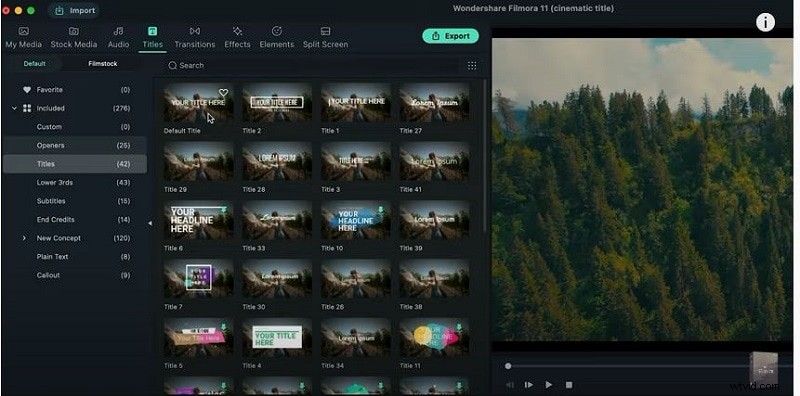Play the preview video
Viewport: 800px width, 396px height.
click(x=548, y=385)
